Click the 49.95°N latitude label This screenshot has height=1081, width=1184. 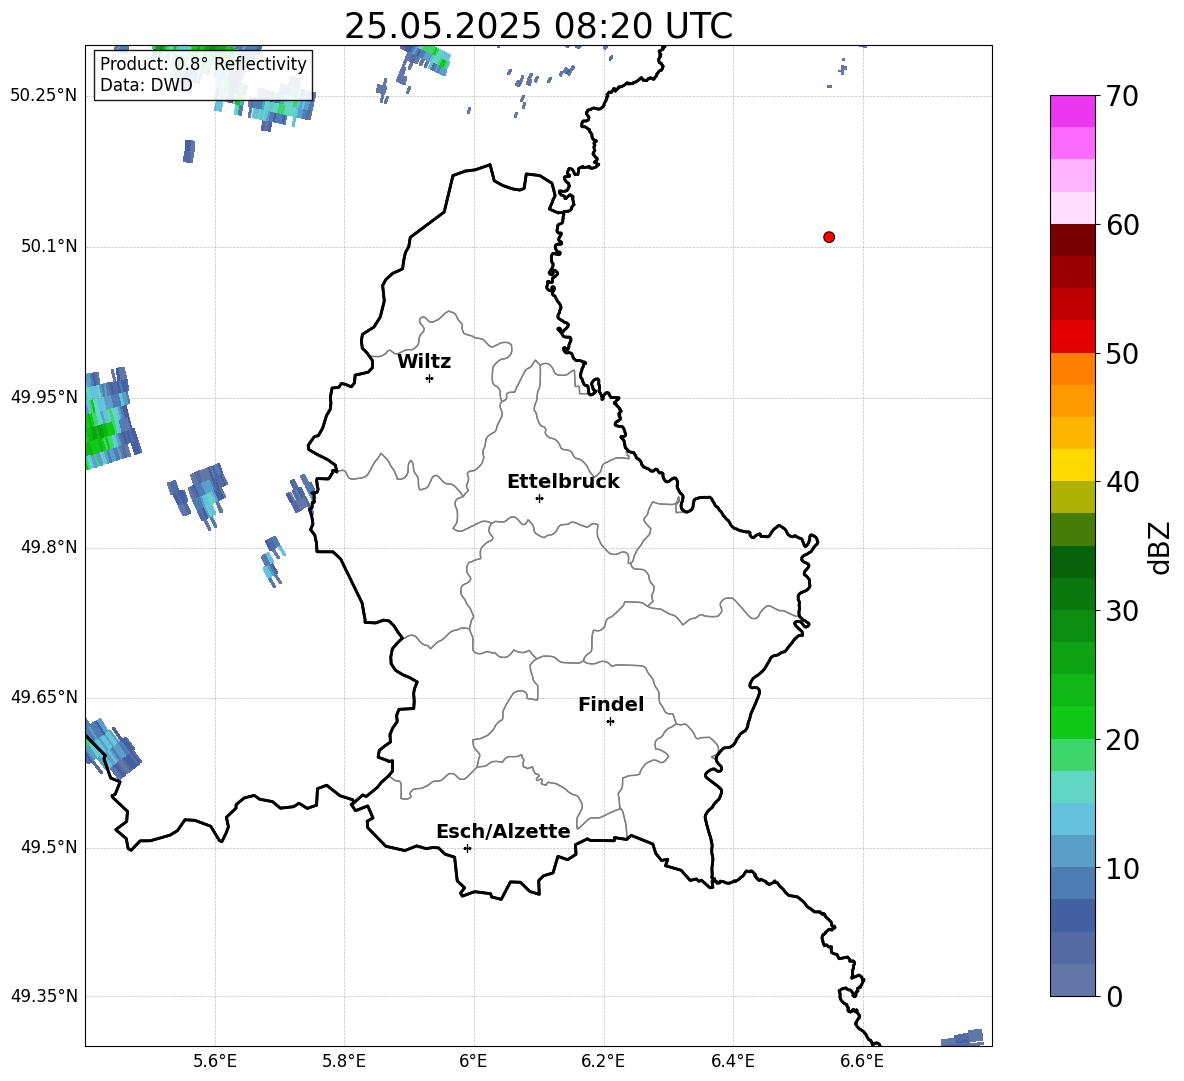pos(44,397)
